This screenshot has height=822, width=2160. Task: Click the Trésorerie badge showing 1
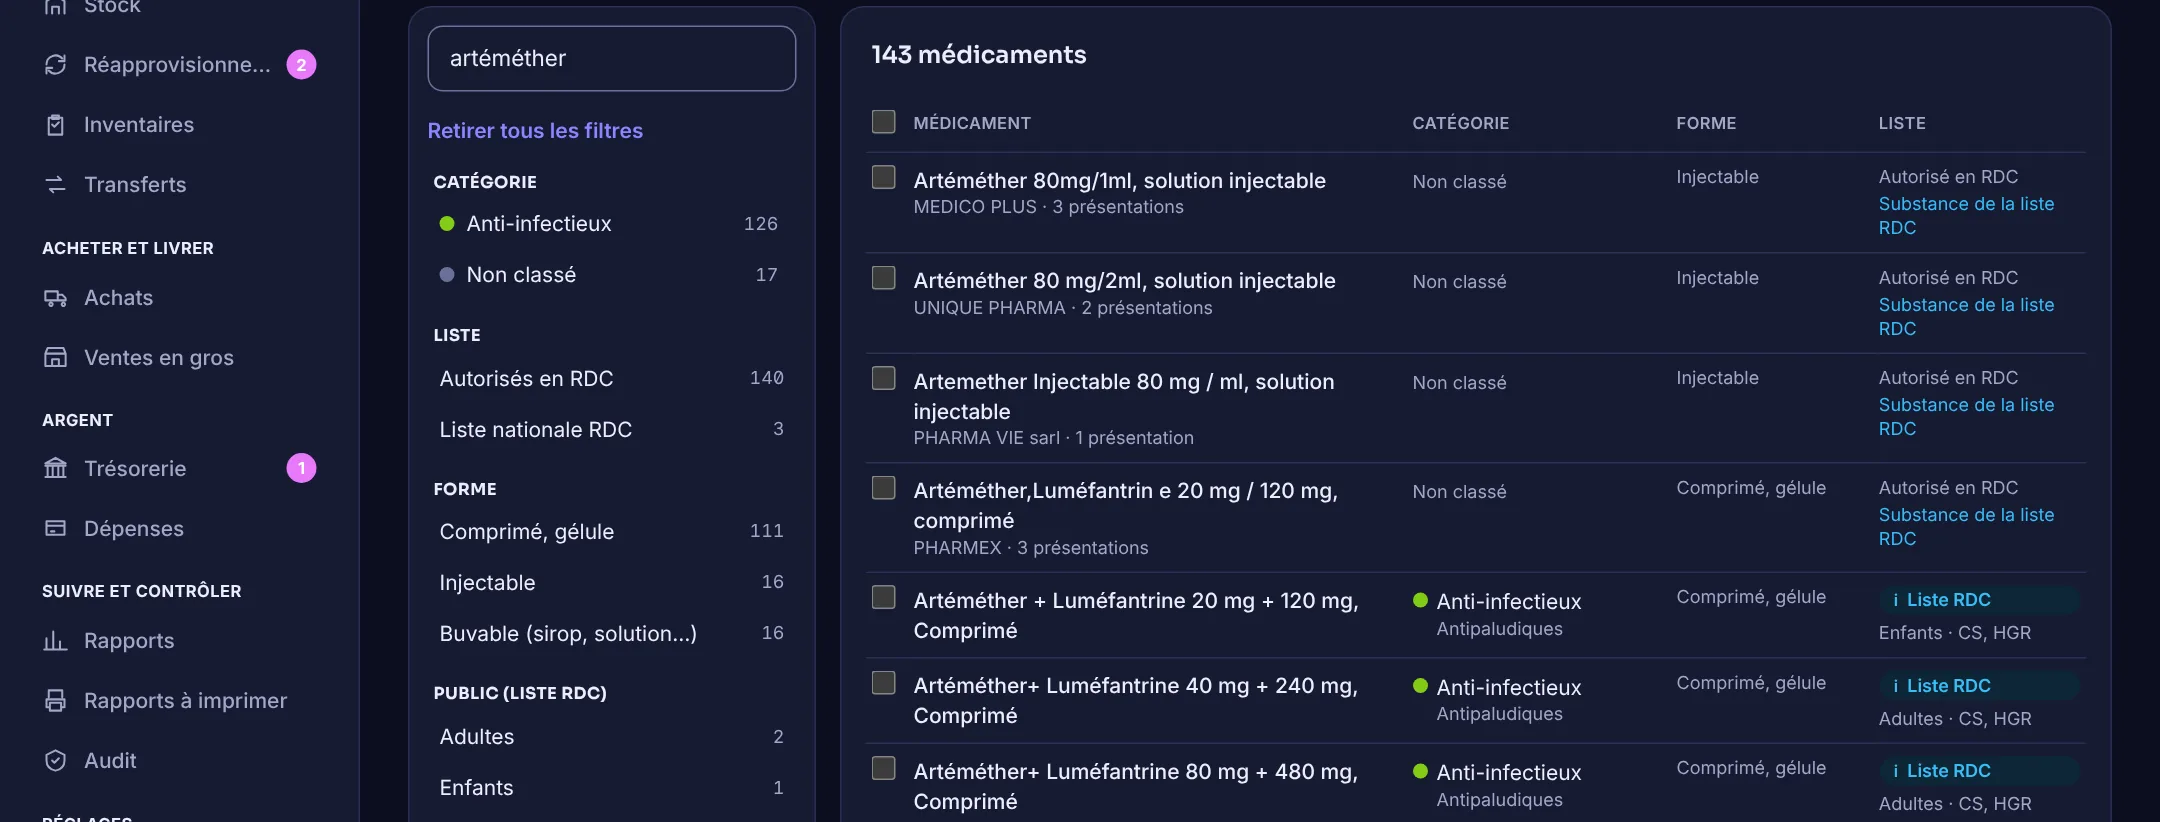[301, 468]
